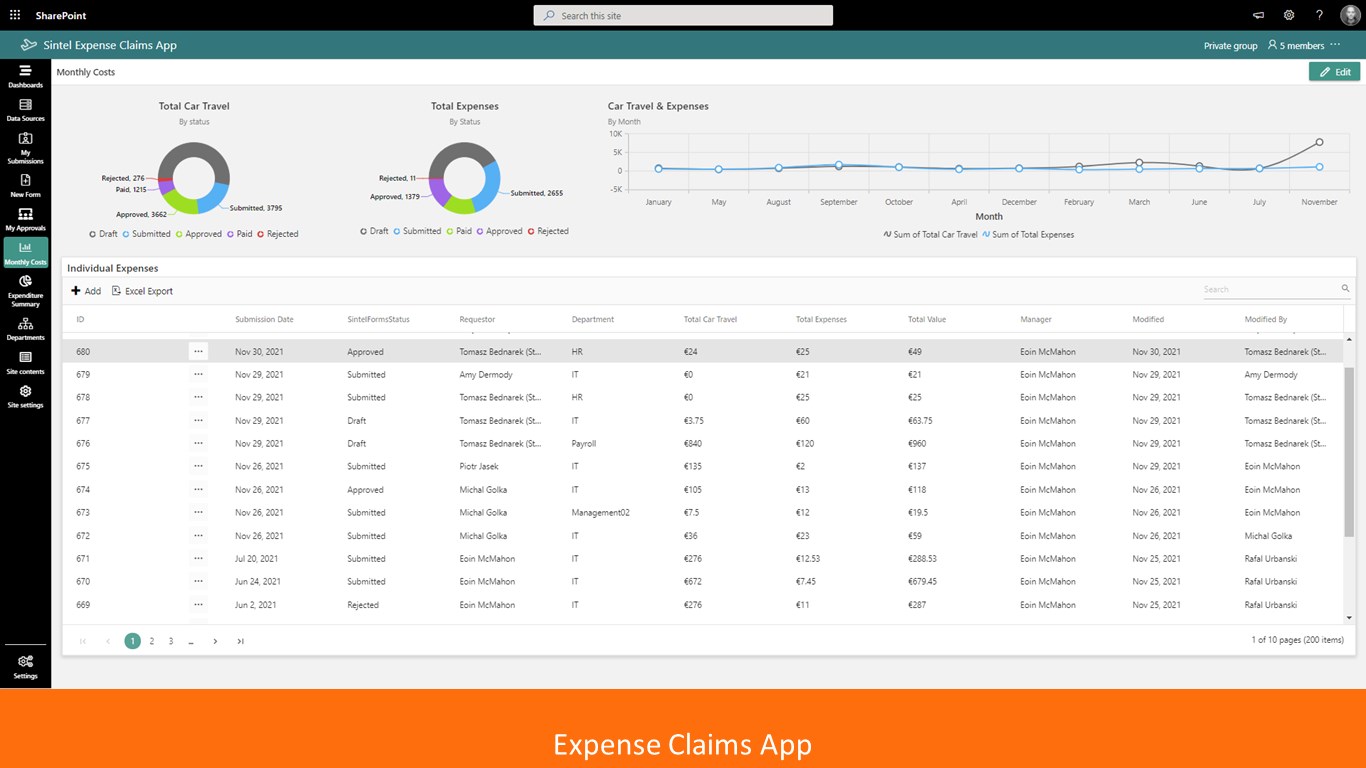Open Dashboards from the sidebar
1366x768 pixels.
(x=25, y=77)
